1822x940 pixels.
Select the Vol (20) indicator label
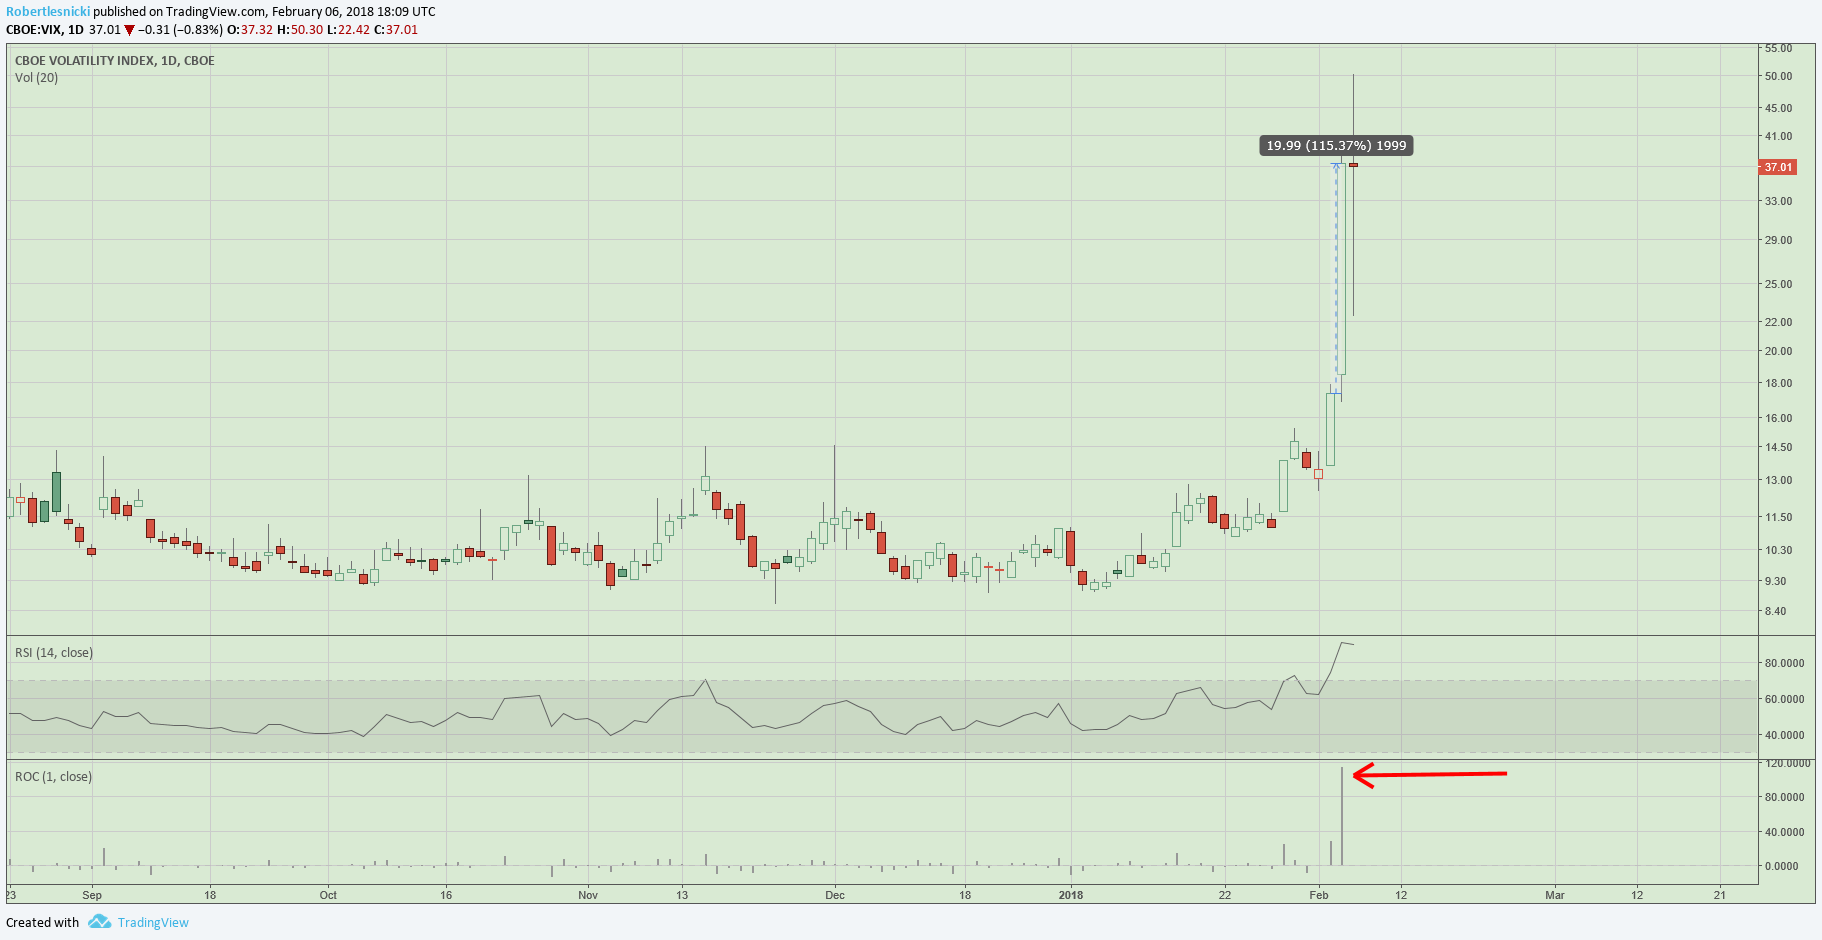36,77
